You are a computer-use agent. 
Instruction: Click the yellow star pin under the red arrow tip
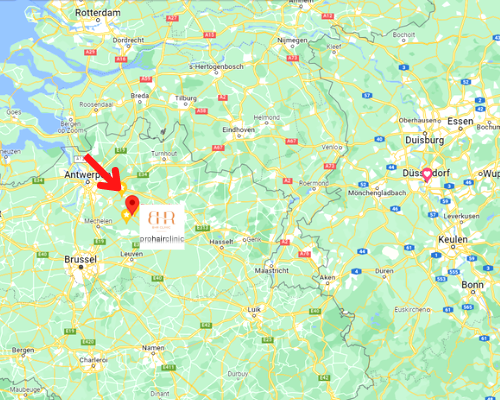pyautogui.click(x=123, y=189)
